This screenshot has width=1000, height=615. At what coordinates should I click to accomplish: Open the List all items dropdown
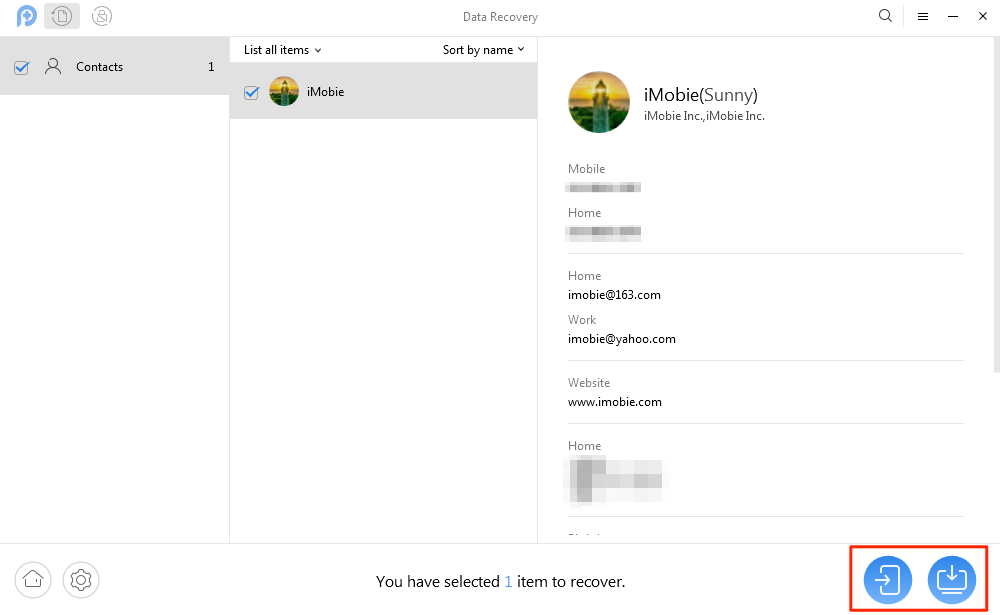coord(283,50)
